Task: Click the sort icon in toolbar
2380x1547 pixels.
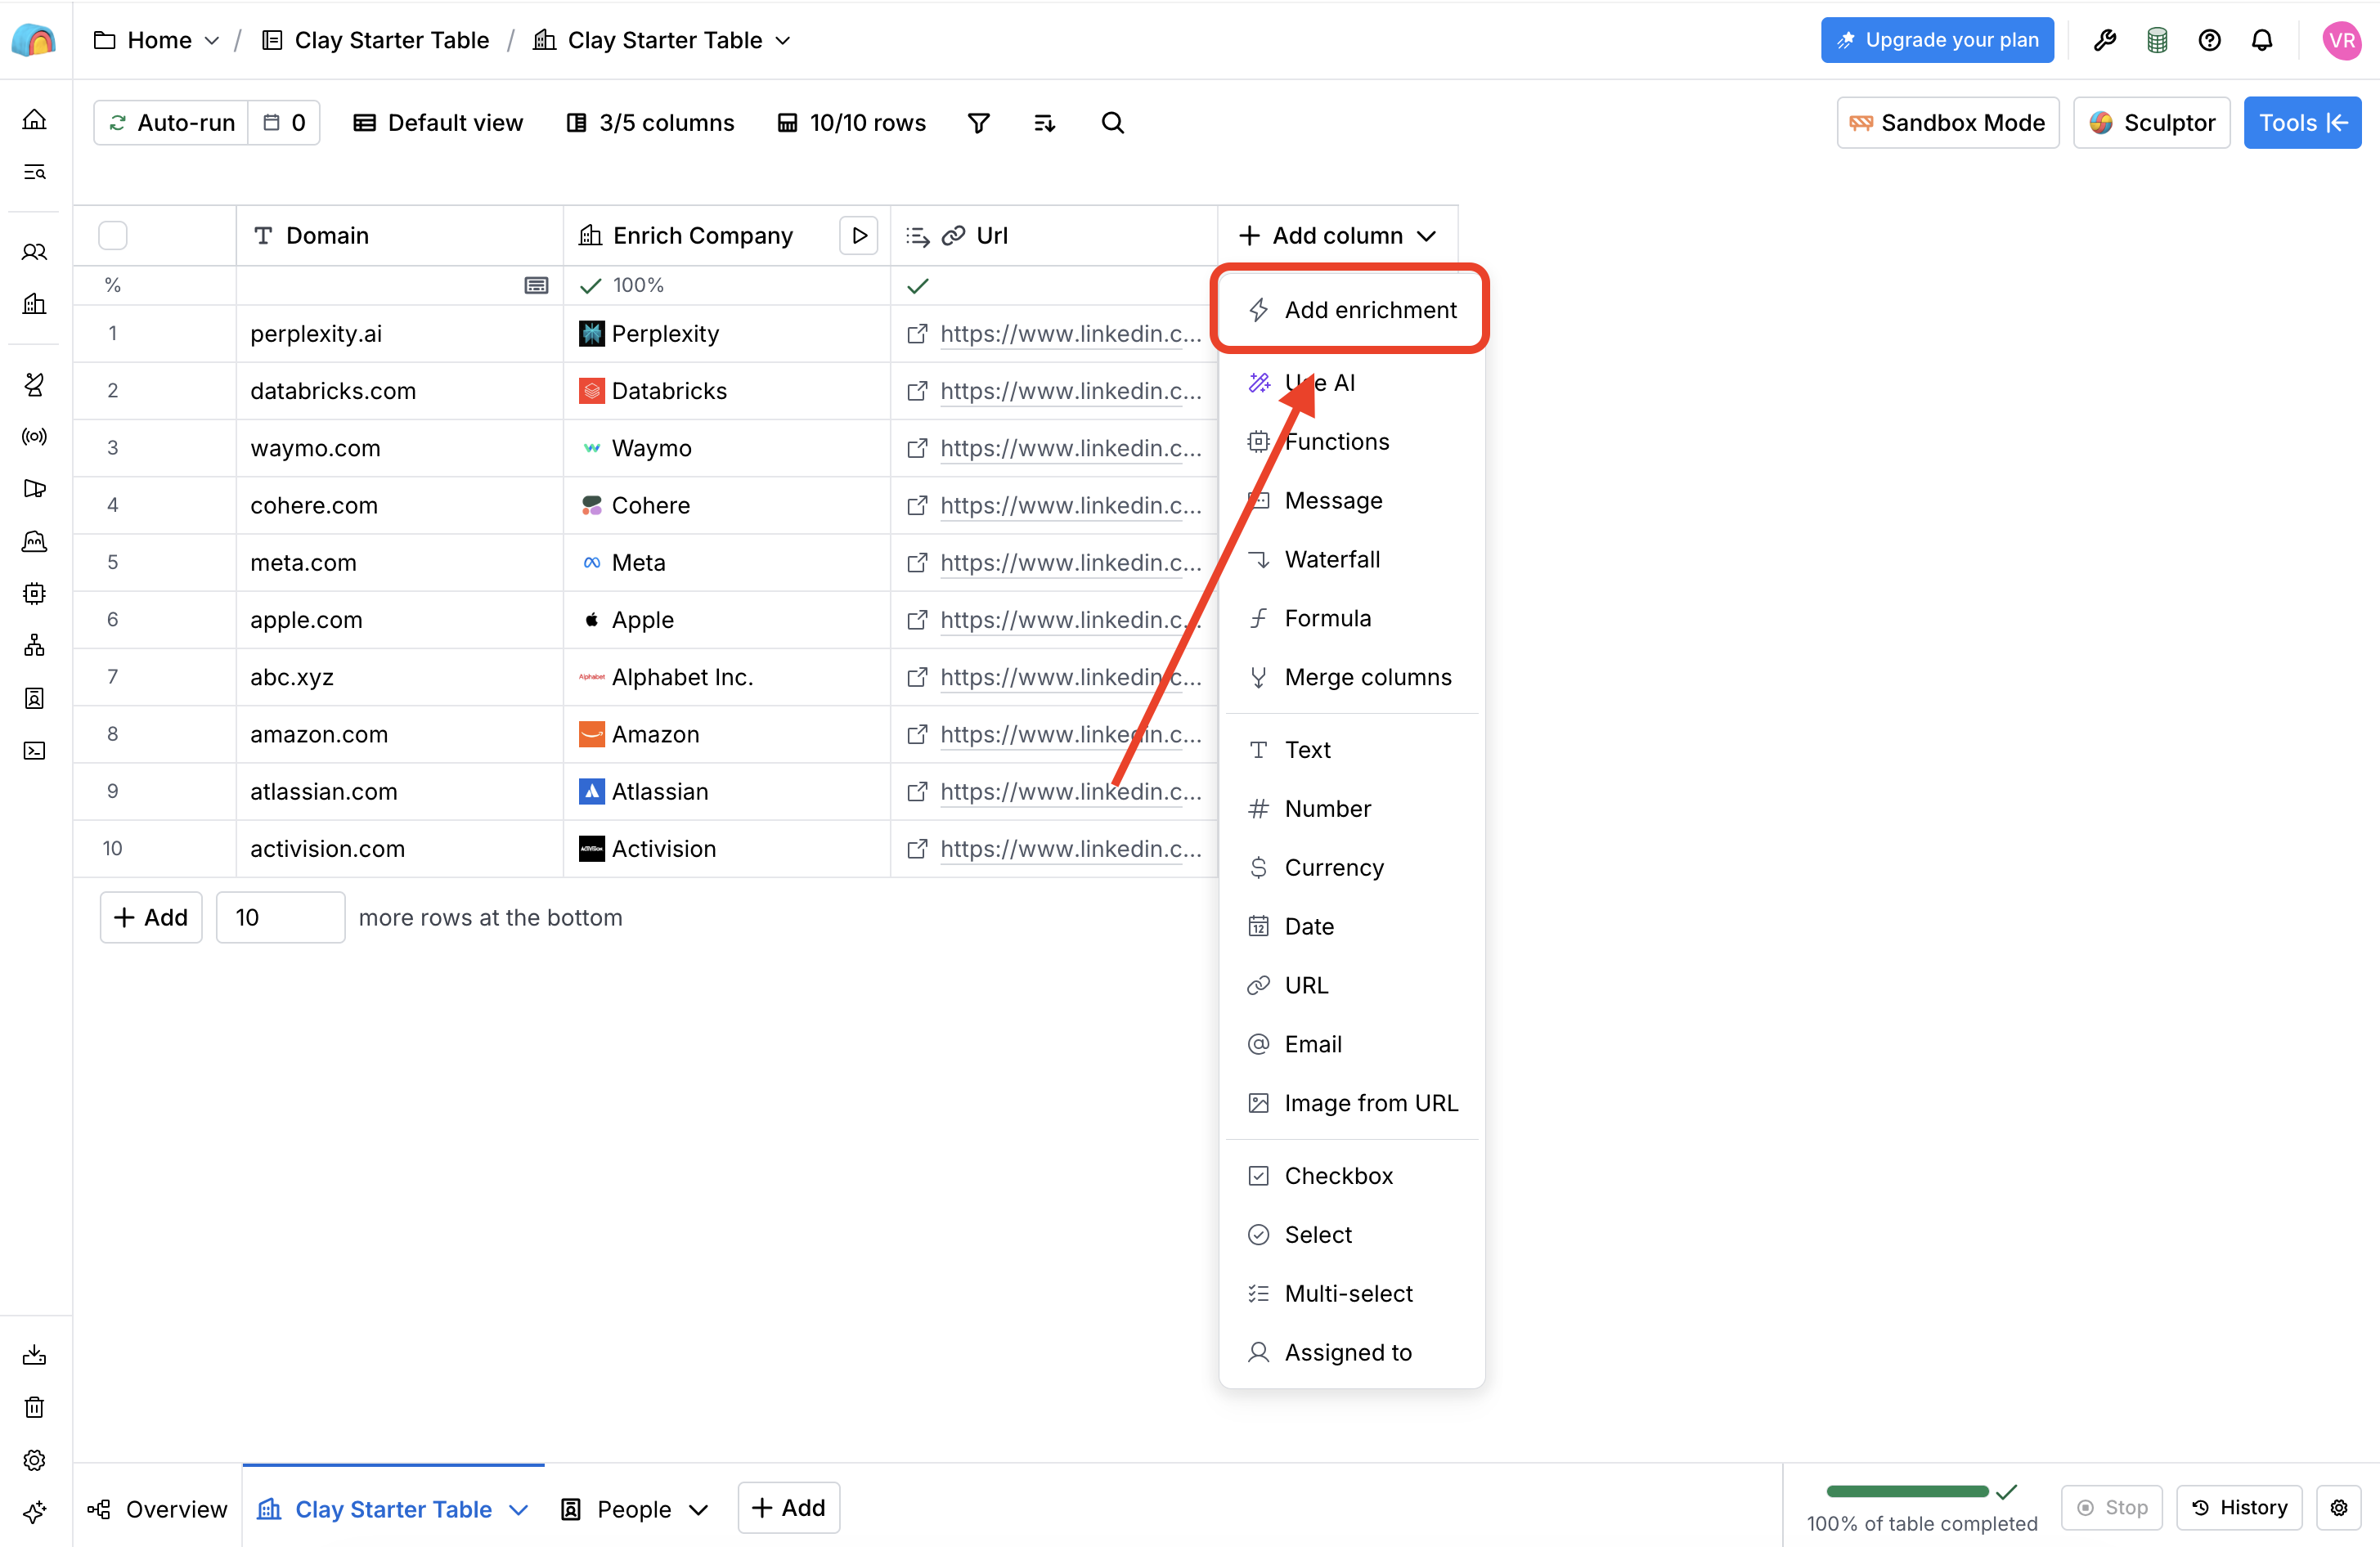Action: click(1044, 123)
